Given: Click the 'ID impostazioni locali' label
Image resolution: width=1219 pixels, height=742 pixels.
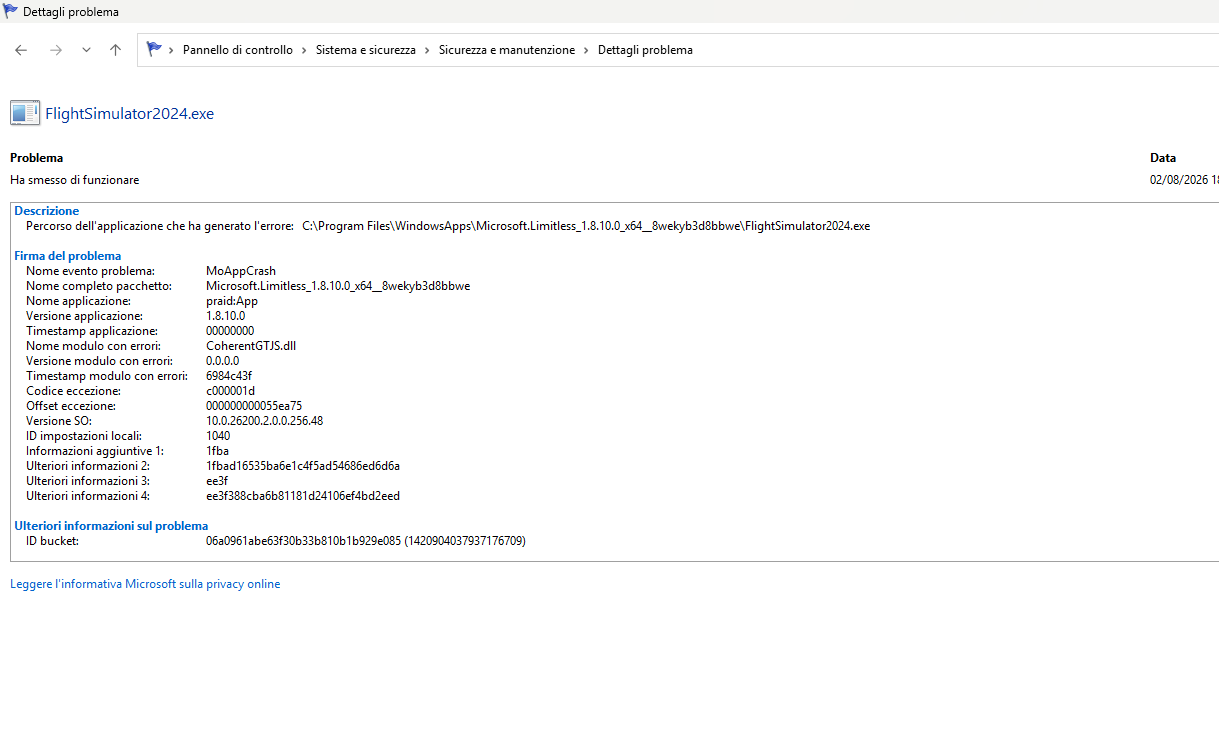Looking at the screenshot, I should click(x=84, y=436).
